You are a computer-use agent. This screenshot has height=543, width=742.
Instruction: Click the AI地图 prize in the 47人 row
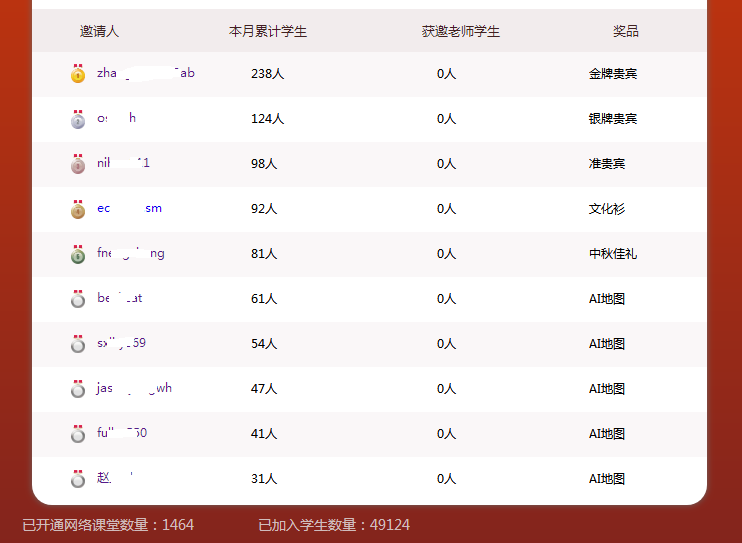(x=607, y=389)
